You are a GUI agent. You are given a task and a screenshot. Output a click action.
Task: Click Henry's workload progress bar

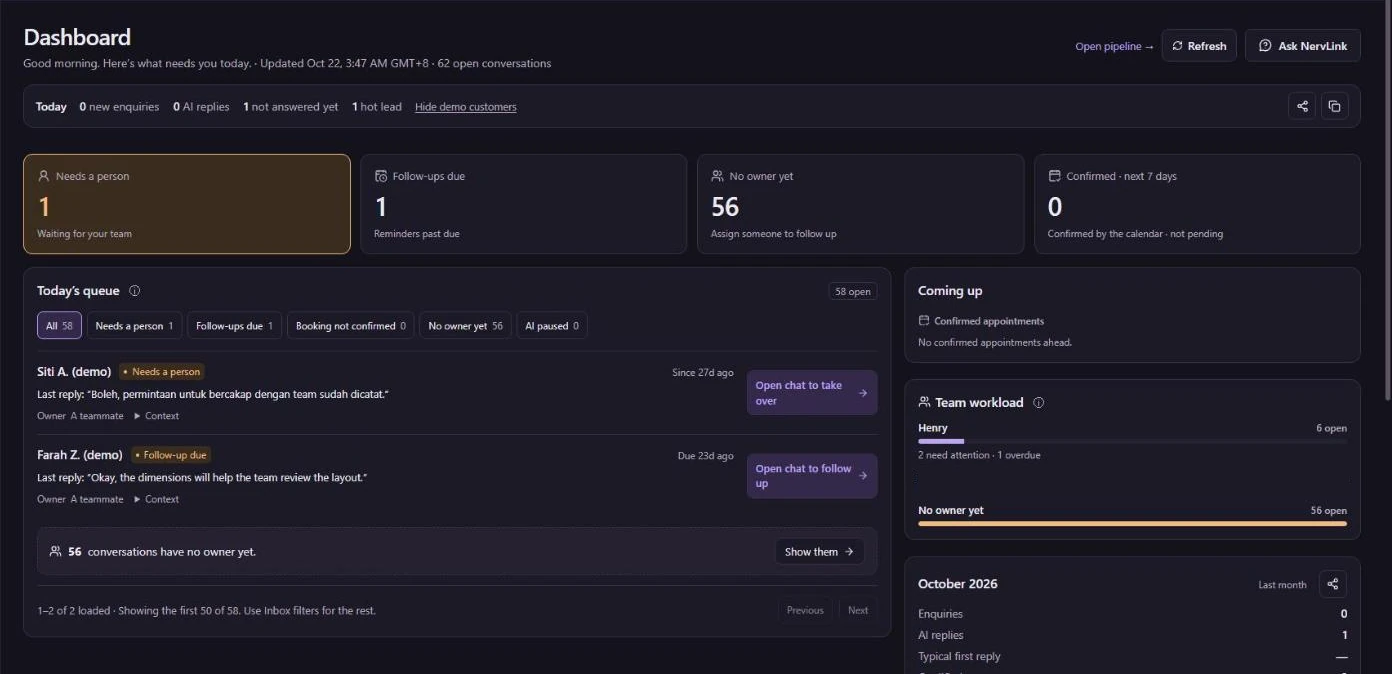tap(1132, 441)
